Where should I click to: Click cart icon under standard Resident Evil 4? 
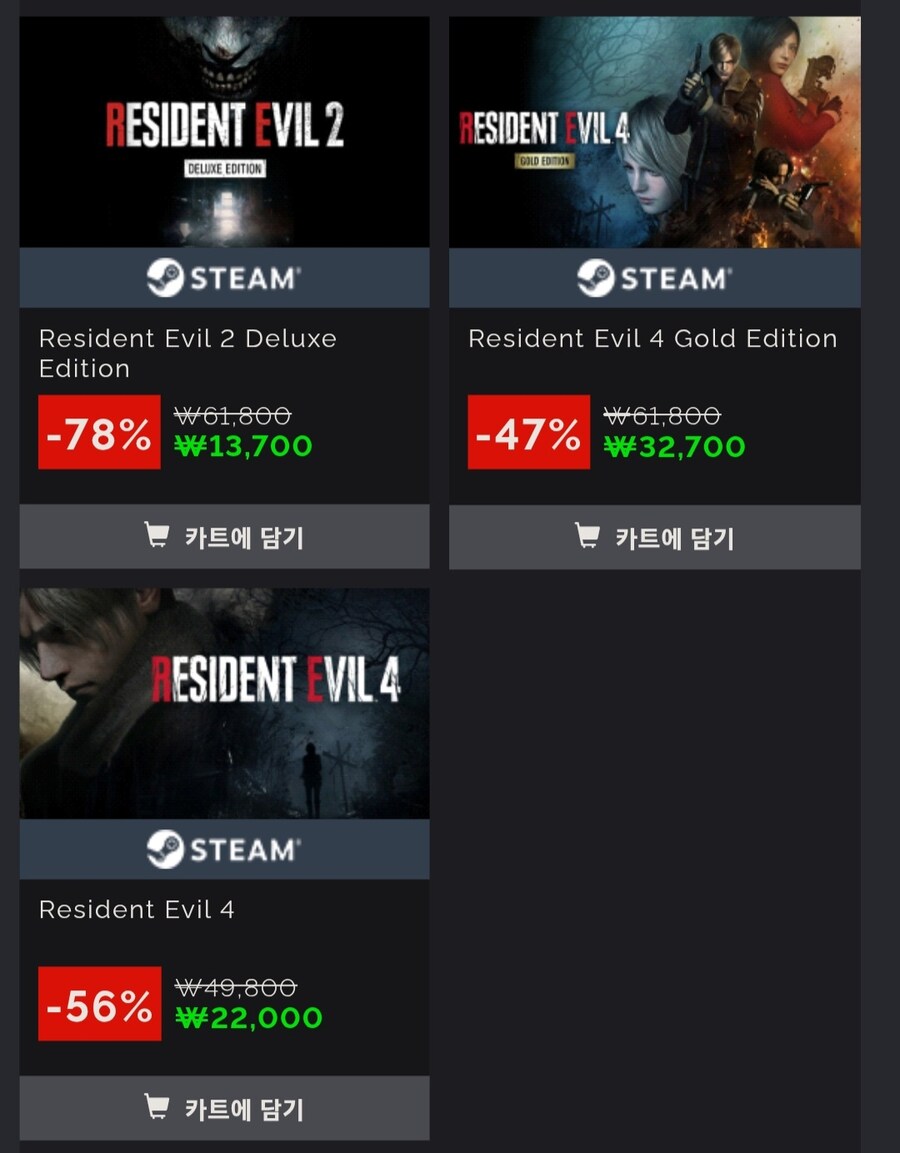[157, 1106]
